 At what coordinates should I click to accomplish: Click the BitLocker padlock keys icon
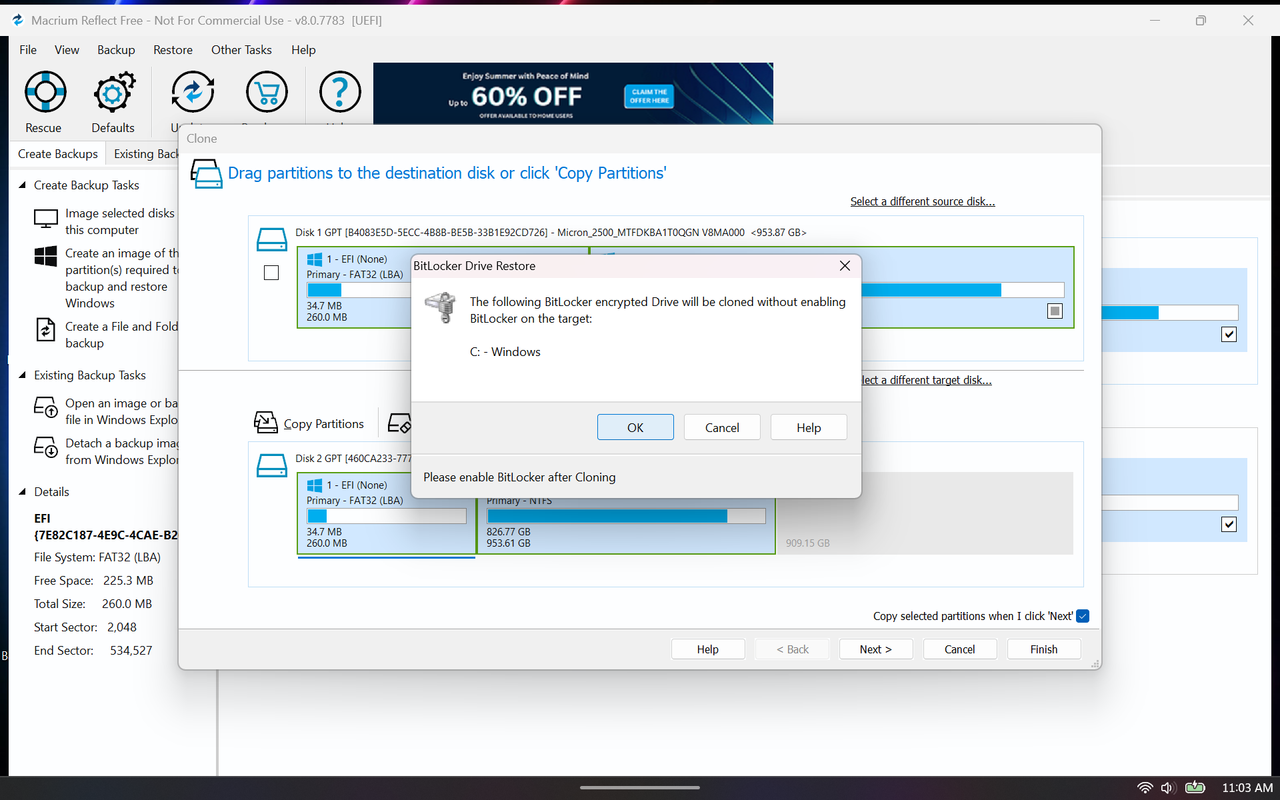pos(440,308)
